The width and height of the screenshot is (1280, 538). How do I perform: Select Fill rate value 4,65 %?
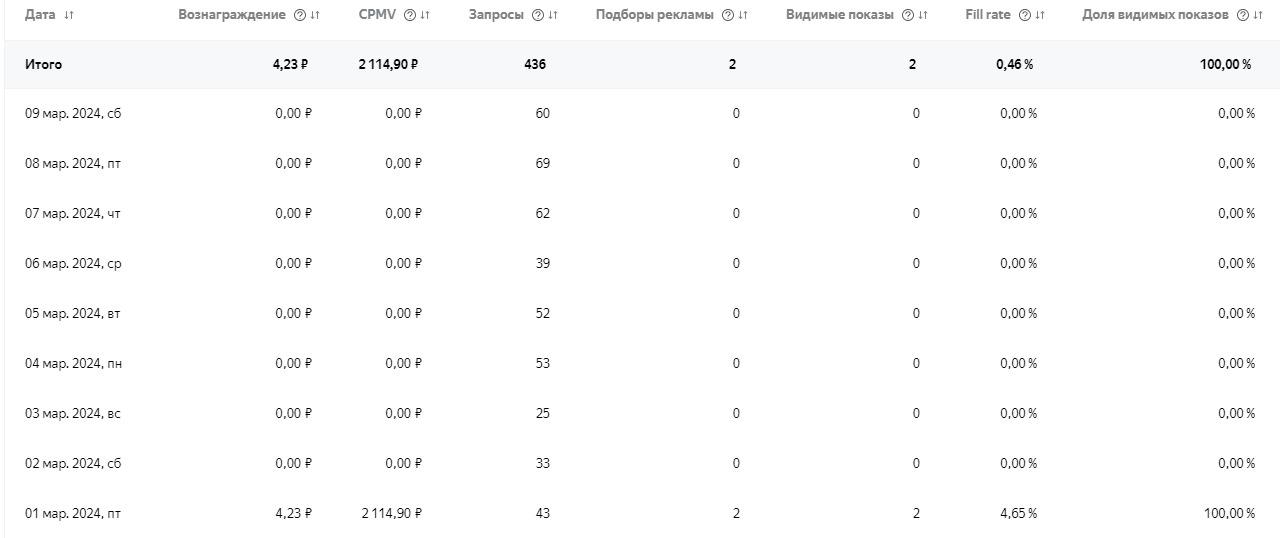click(x=1018, y=514)
